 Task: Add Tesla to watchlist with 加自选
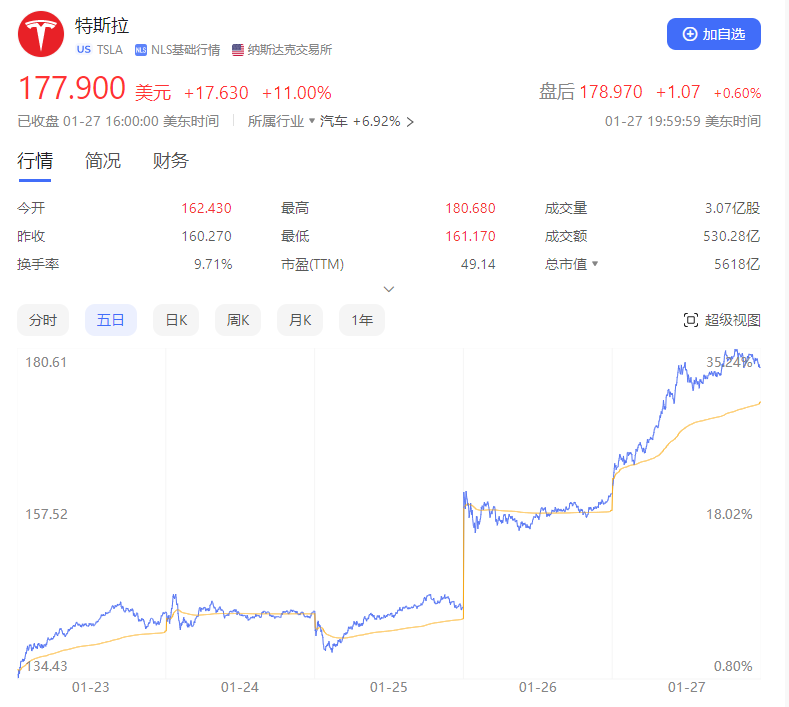tap(714, 34)
